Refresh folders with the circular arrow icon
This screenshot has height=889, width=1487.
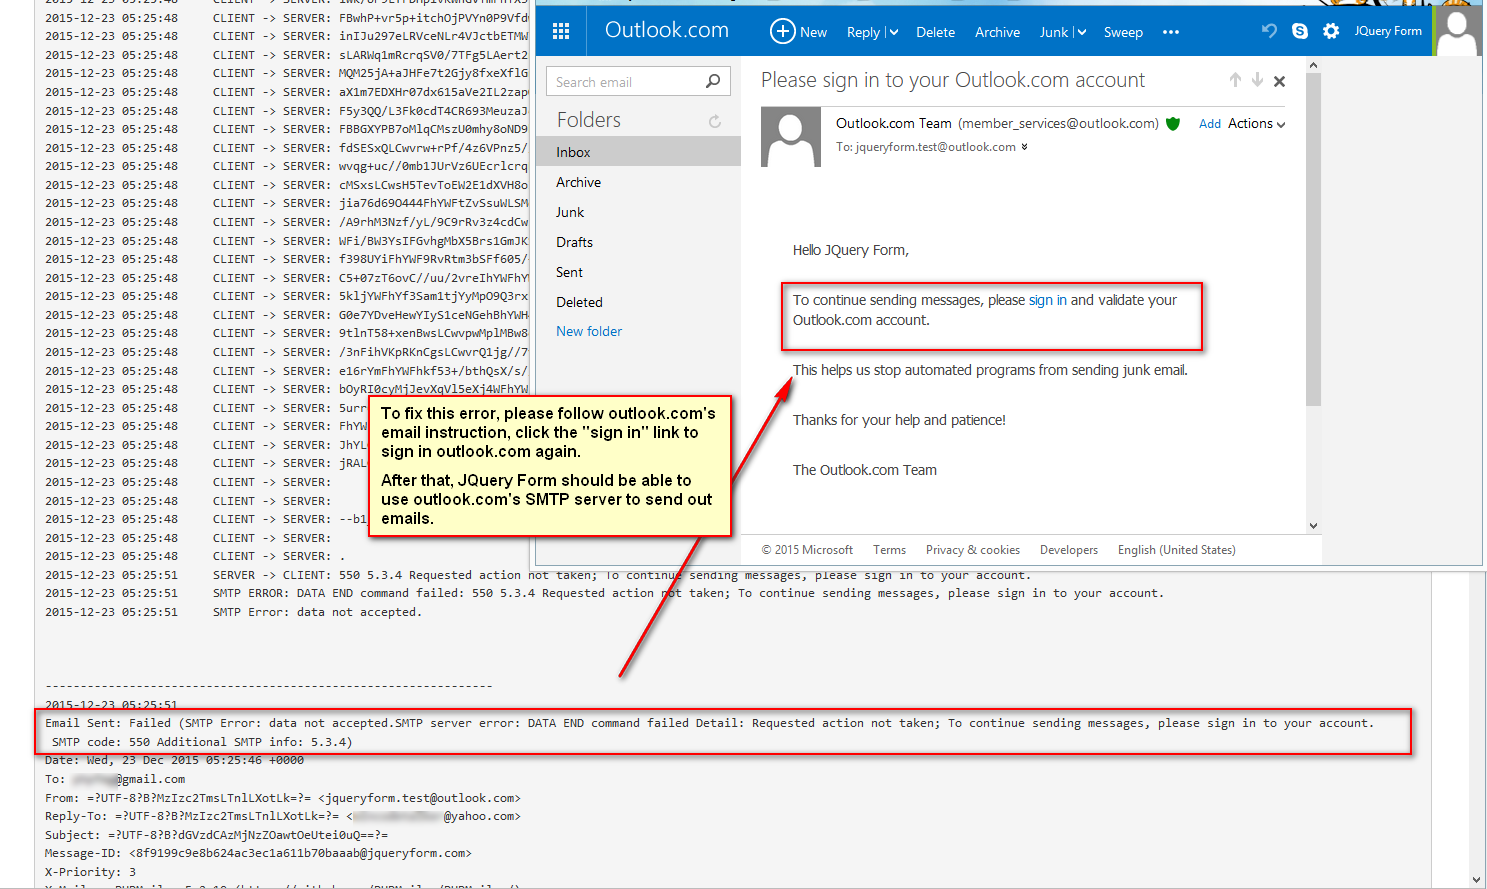[715, 122]
